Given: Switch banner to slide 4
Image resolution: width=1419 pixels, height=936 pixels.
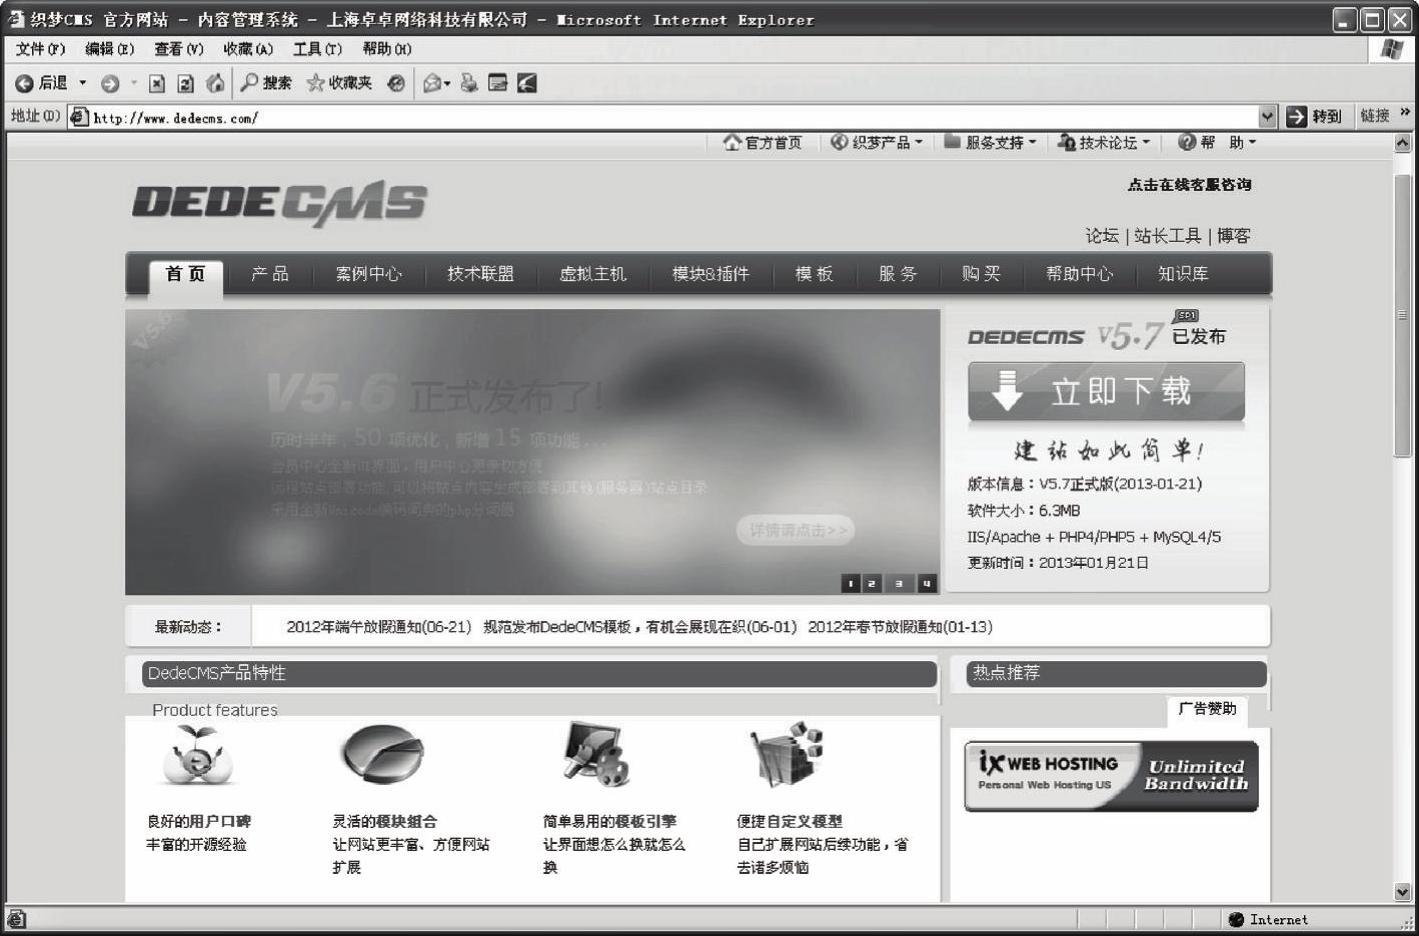Looking at the screenshot, I should tap(927, 583).
